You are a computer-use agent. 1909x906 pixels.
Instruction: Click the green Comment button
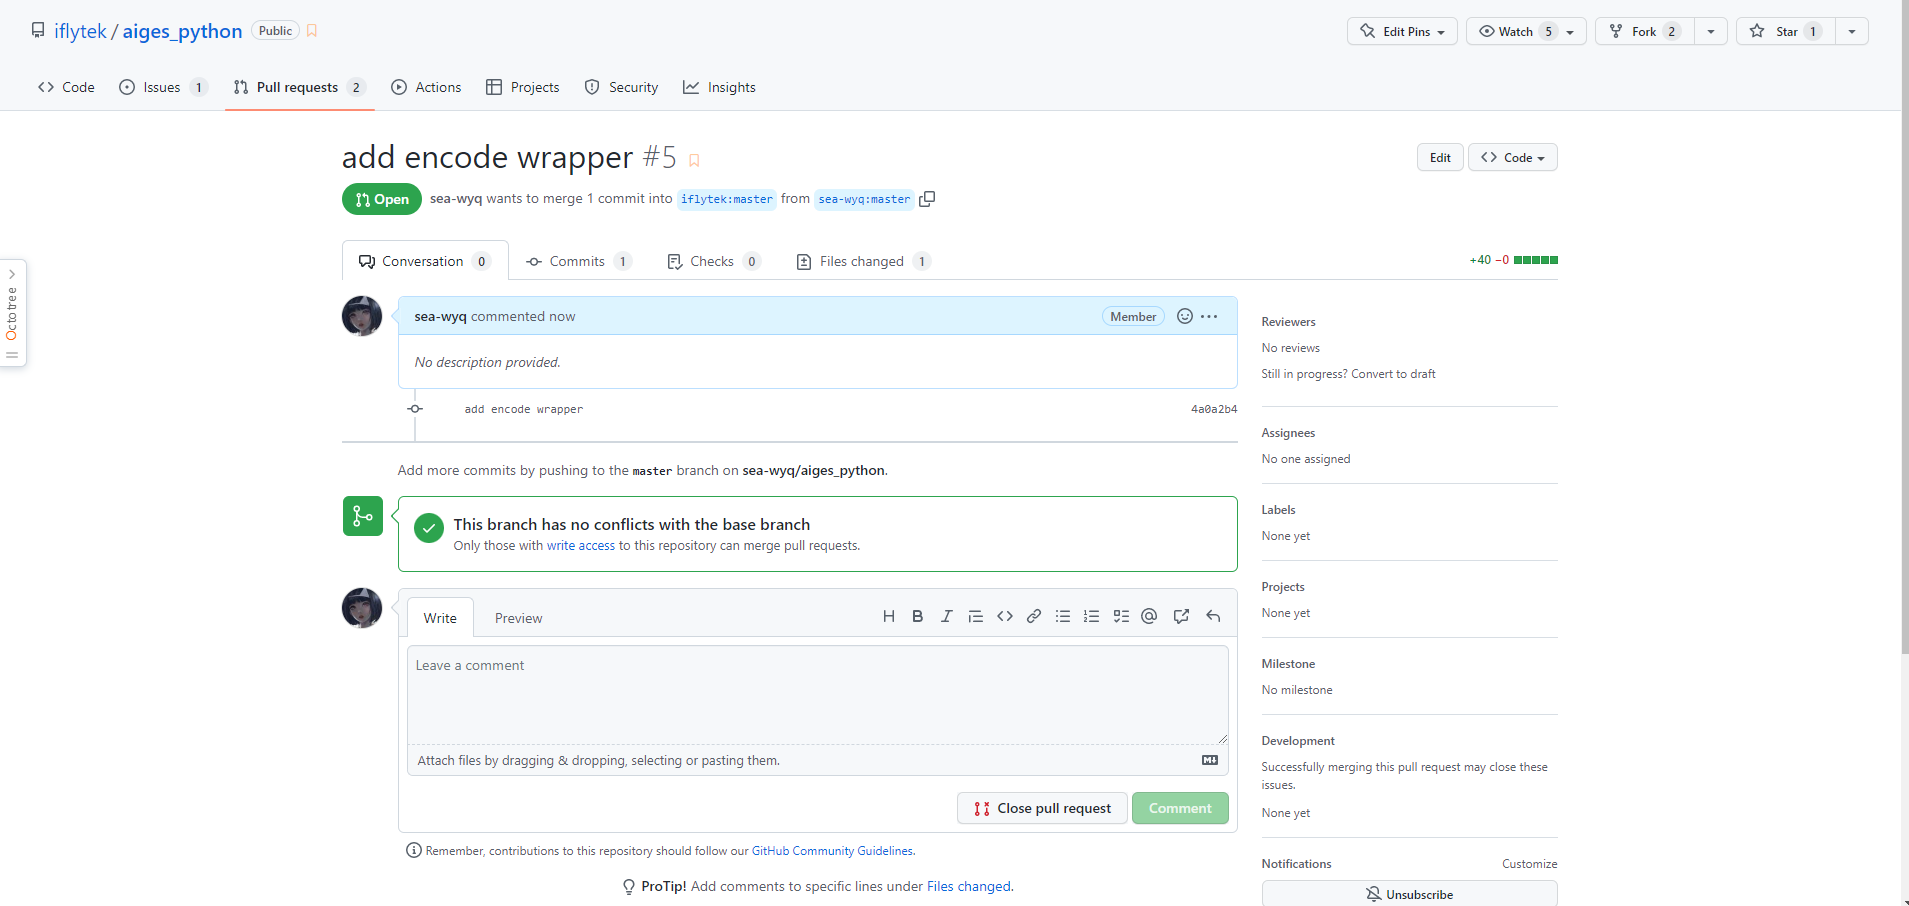(1180, 808)
